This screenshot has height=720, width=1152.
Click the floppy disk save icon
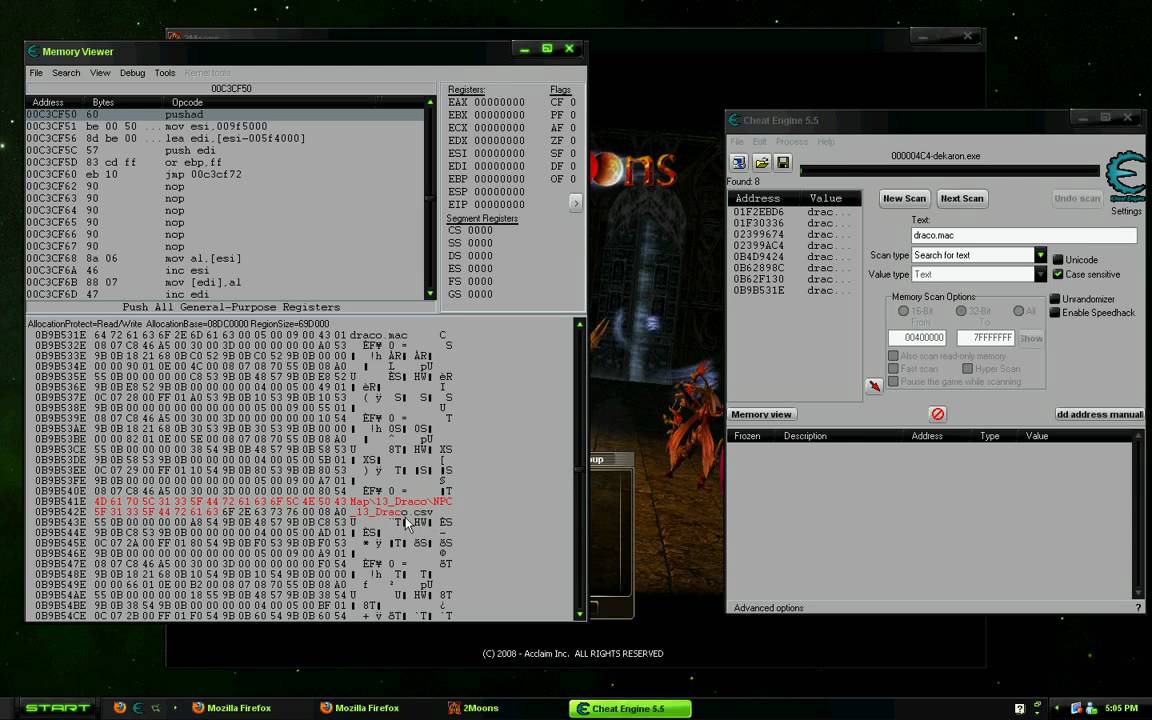click(x=783, y=162)
